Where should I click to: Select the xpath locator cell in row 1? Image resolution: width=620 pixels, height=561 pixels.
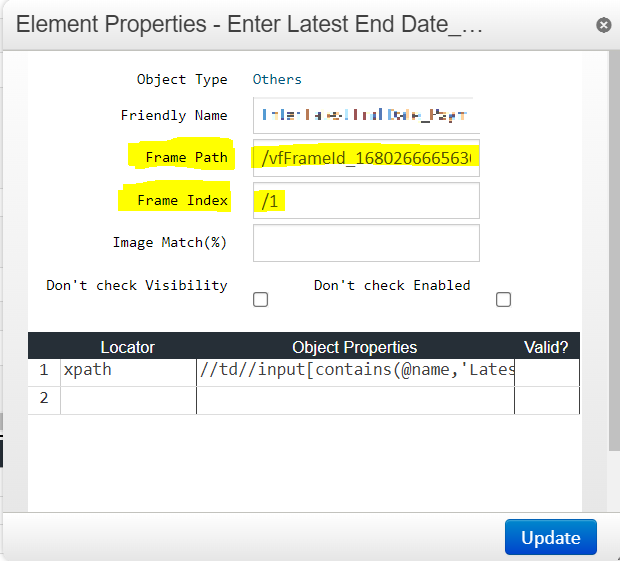128,370
